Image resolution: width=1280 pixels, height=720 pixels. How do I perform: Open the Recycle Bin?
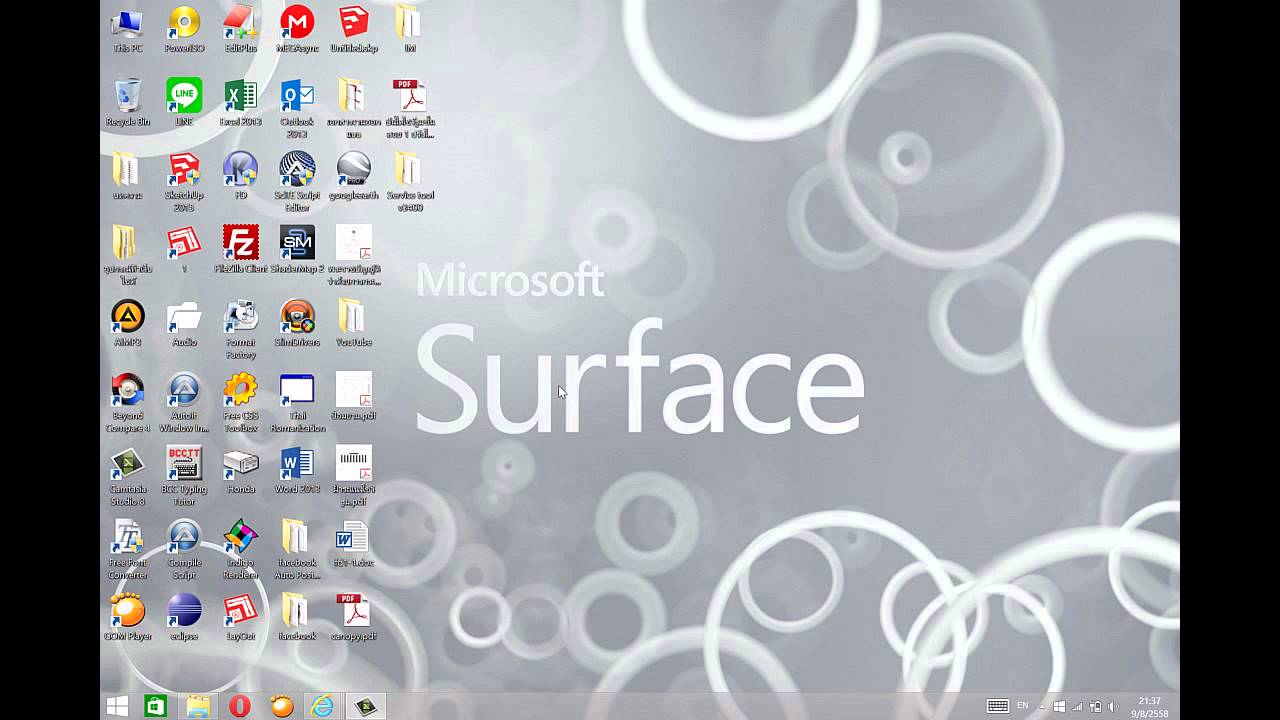pyautogui.click(x=127, y=102)
